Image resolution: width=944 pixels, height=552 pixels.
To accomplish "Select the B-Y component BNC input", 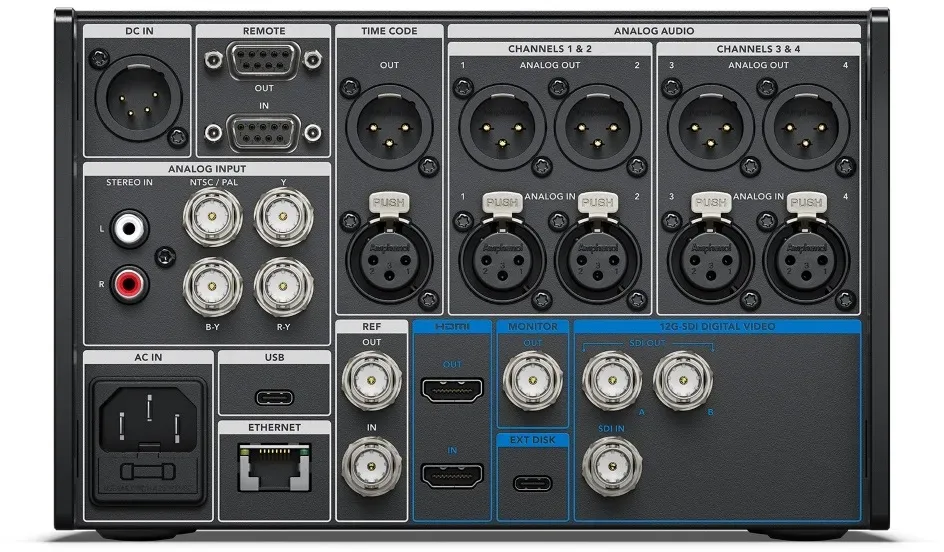I will 213,287.
